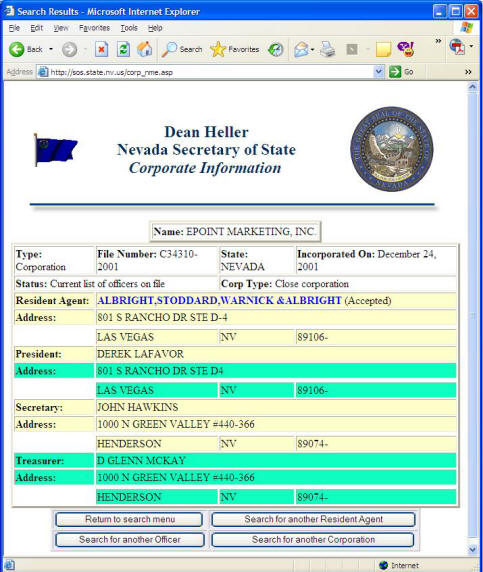Screen dimensions: 483x572
Task: Print the page with printer icon
Action: [327, 49]
